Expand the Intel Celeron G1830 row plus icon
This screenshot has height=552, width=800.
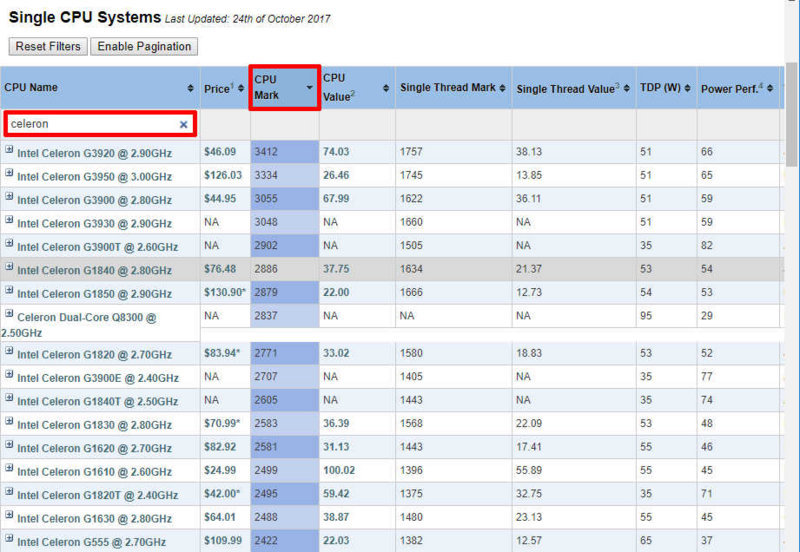point(9,421)
